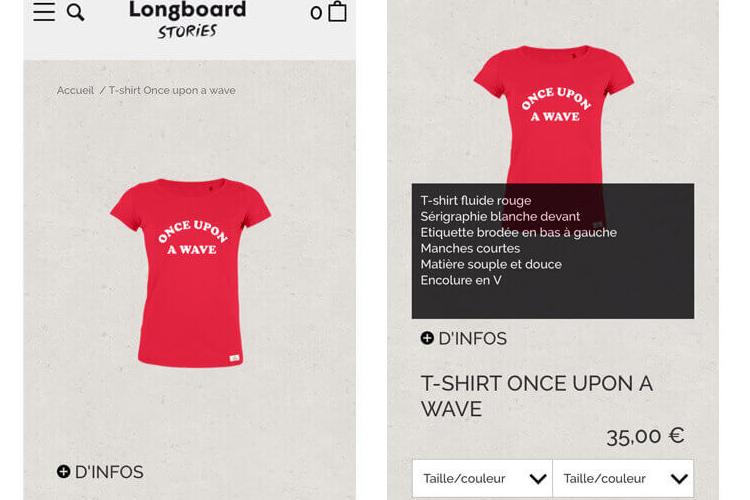Viewport: 750px width, 500px height.
Task: Open the second Taille/couleur dropdown
Action: (623, 478)
